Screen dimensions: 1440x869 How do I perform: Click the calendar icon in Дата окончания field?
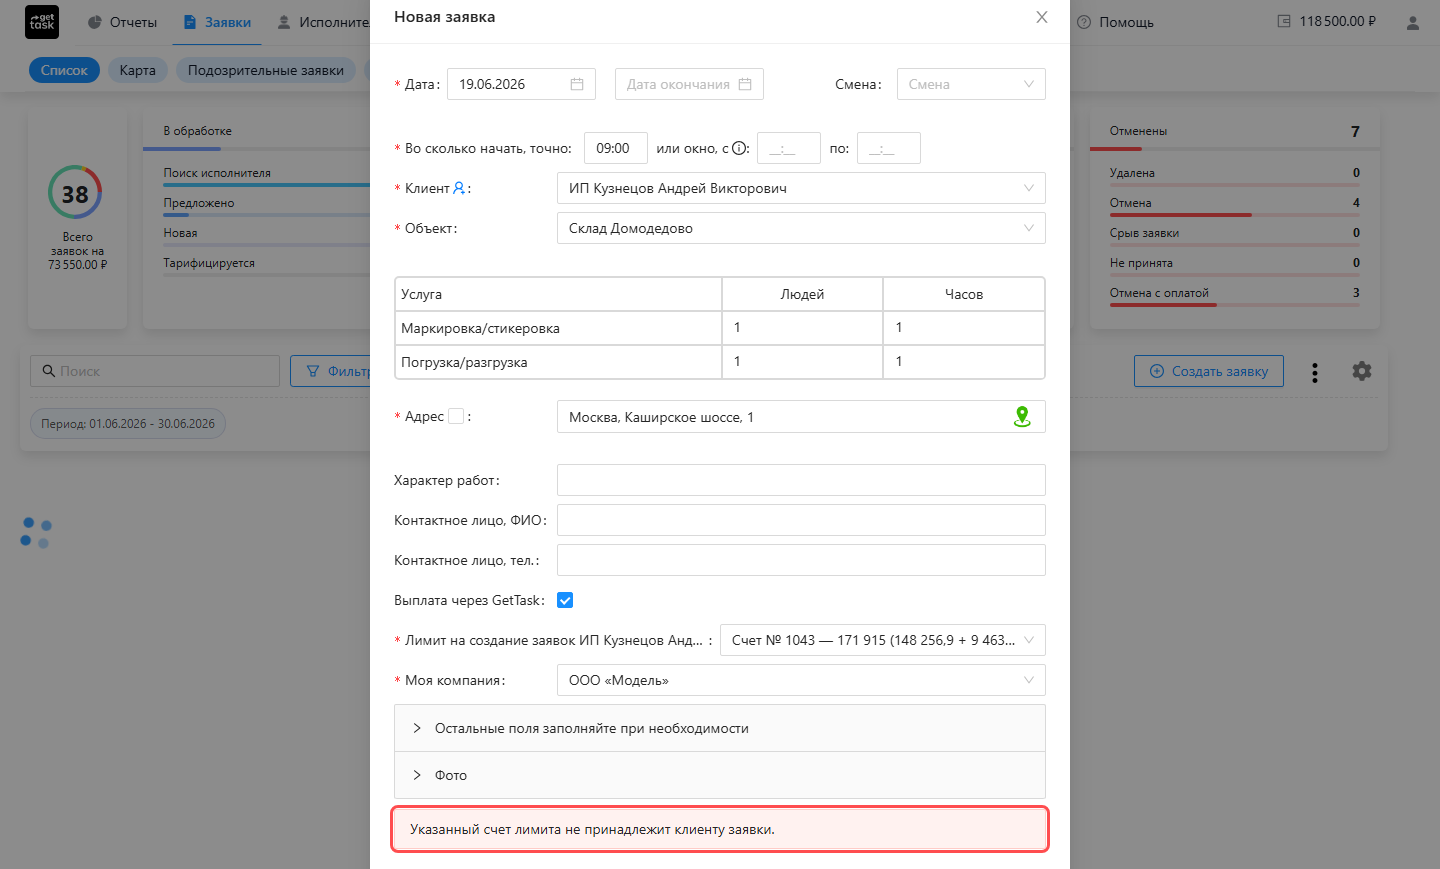click(745, 84)
